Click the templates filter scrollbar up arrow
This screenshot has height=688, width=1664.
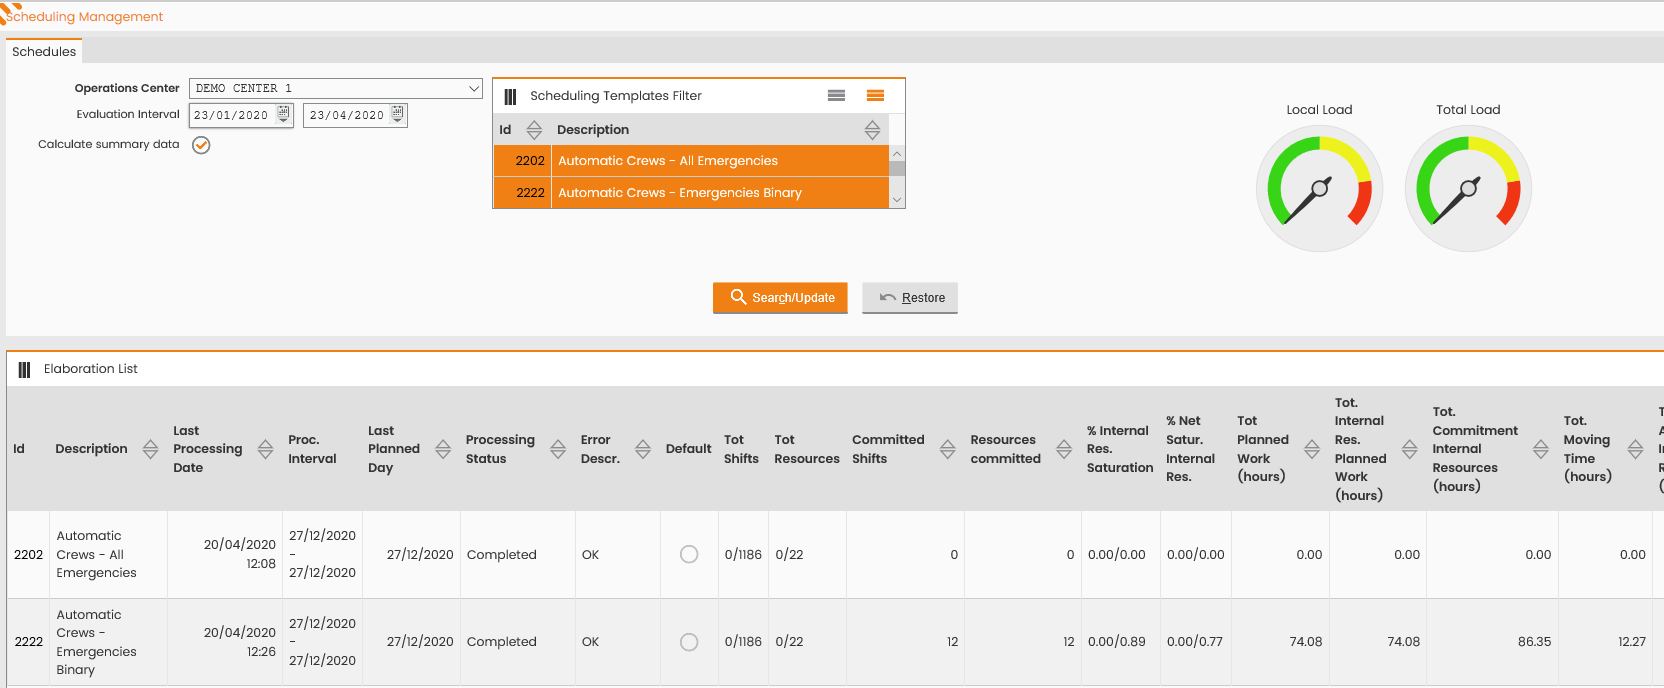tap(897, 154)
